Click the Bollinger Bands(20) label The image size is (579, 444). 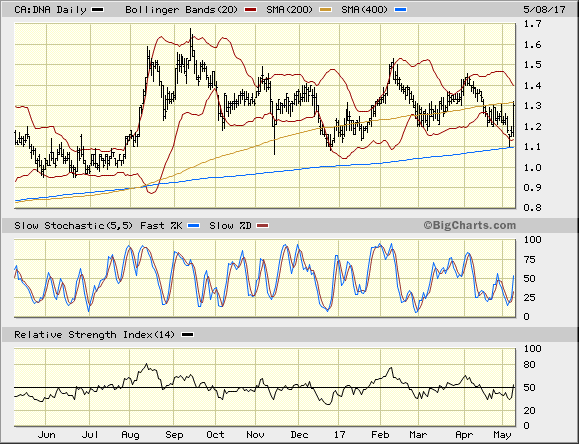(x=182, y=10)
